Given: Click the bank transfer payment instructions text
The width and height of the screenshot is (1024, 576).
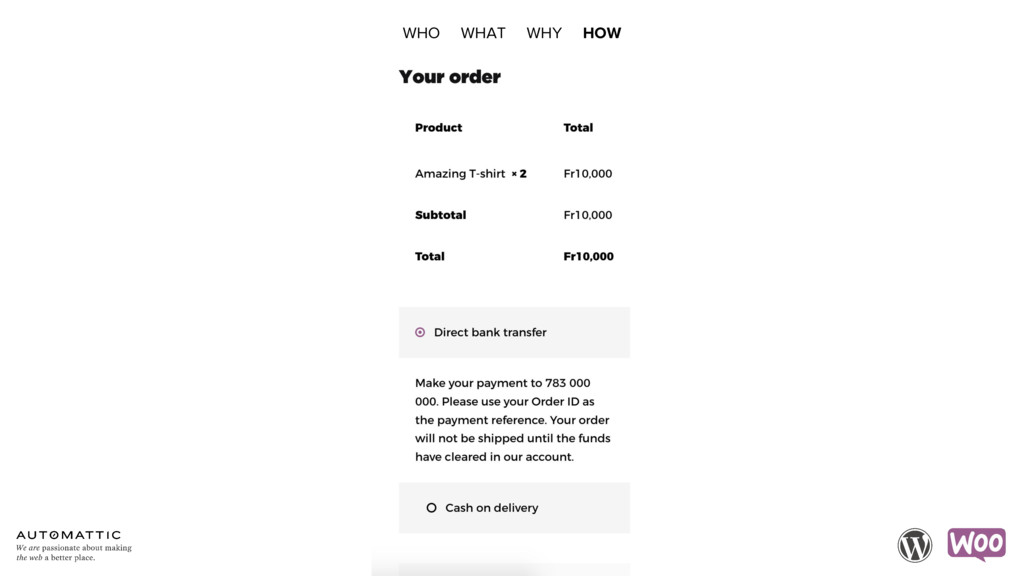Looking at the screenshot, I should pyautogui.click(x=513, y=420).
